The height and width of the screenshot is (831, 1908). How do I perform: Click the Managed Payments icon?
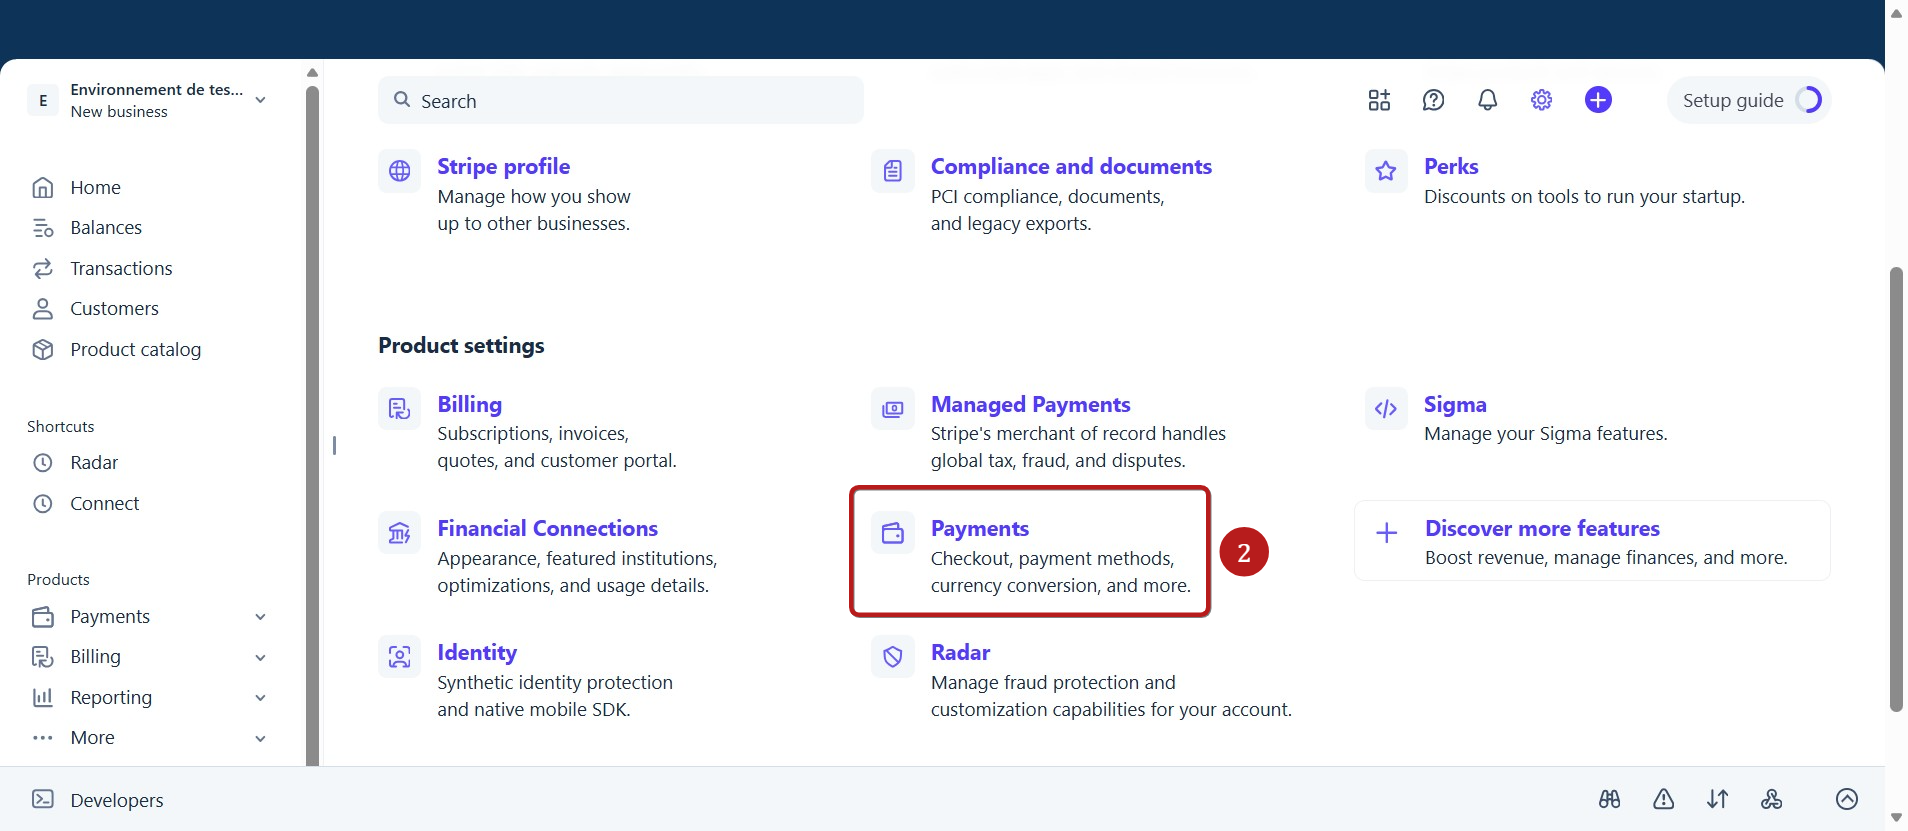click(893, 409)
